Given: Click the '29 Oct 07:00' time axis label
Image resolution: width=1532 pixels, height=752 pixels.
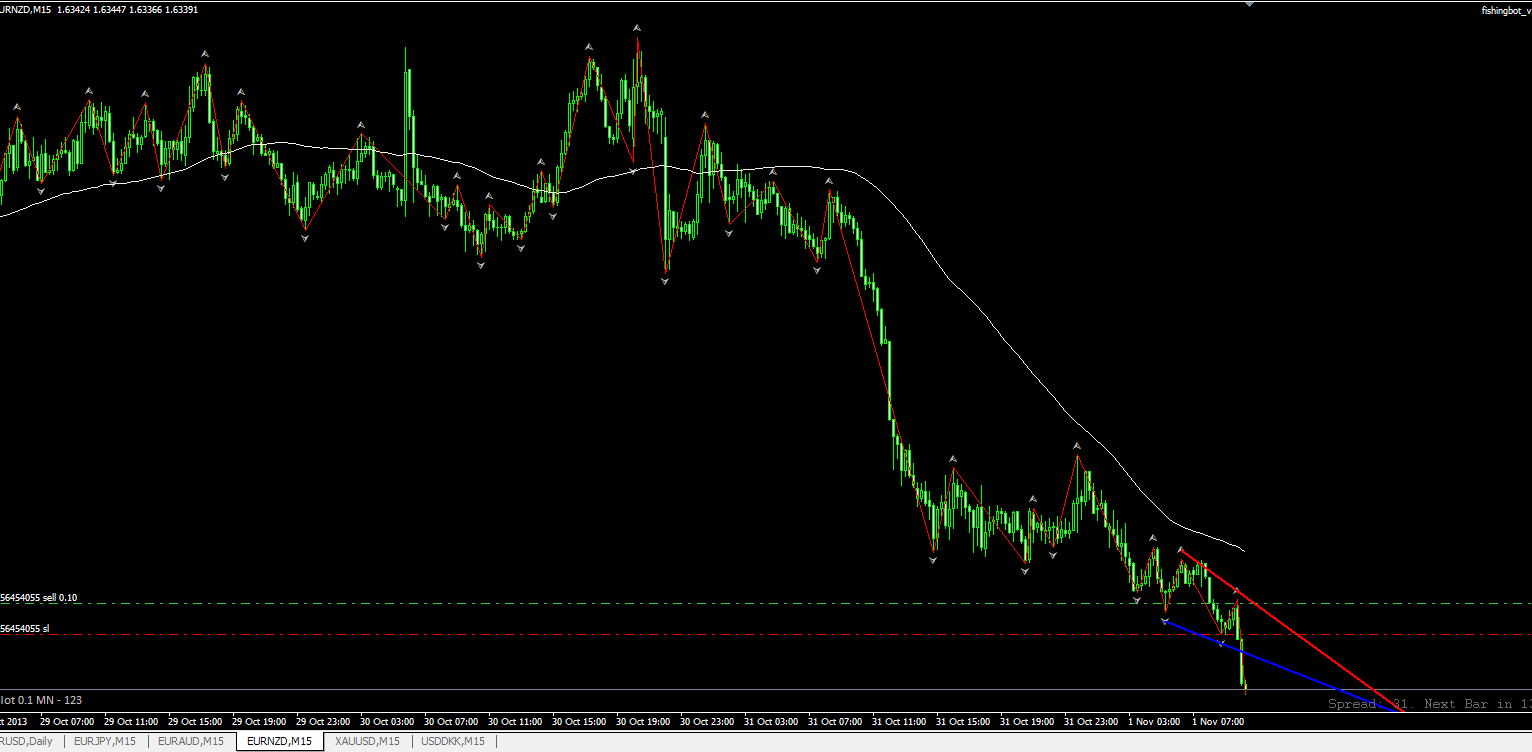Looking at the screenshot, I should click(67, 720).
